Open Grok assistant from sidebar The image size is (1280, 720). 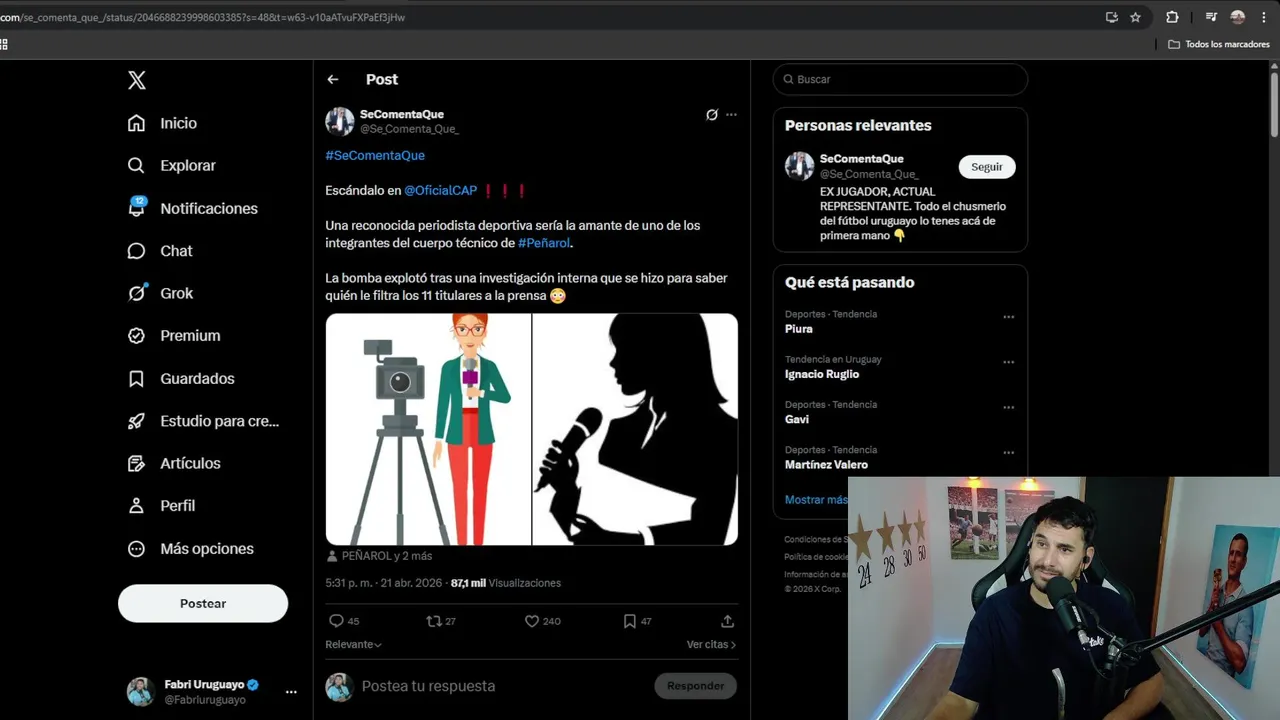click(160, 293)
